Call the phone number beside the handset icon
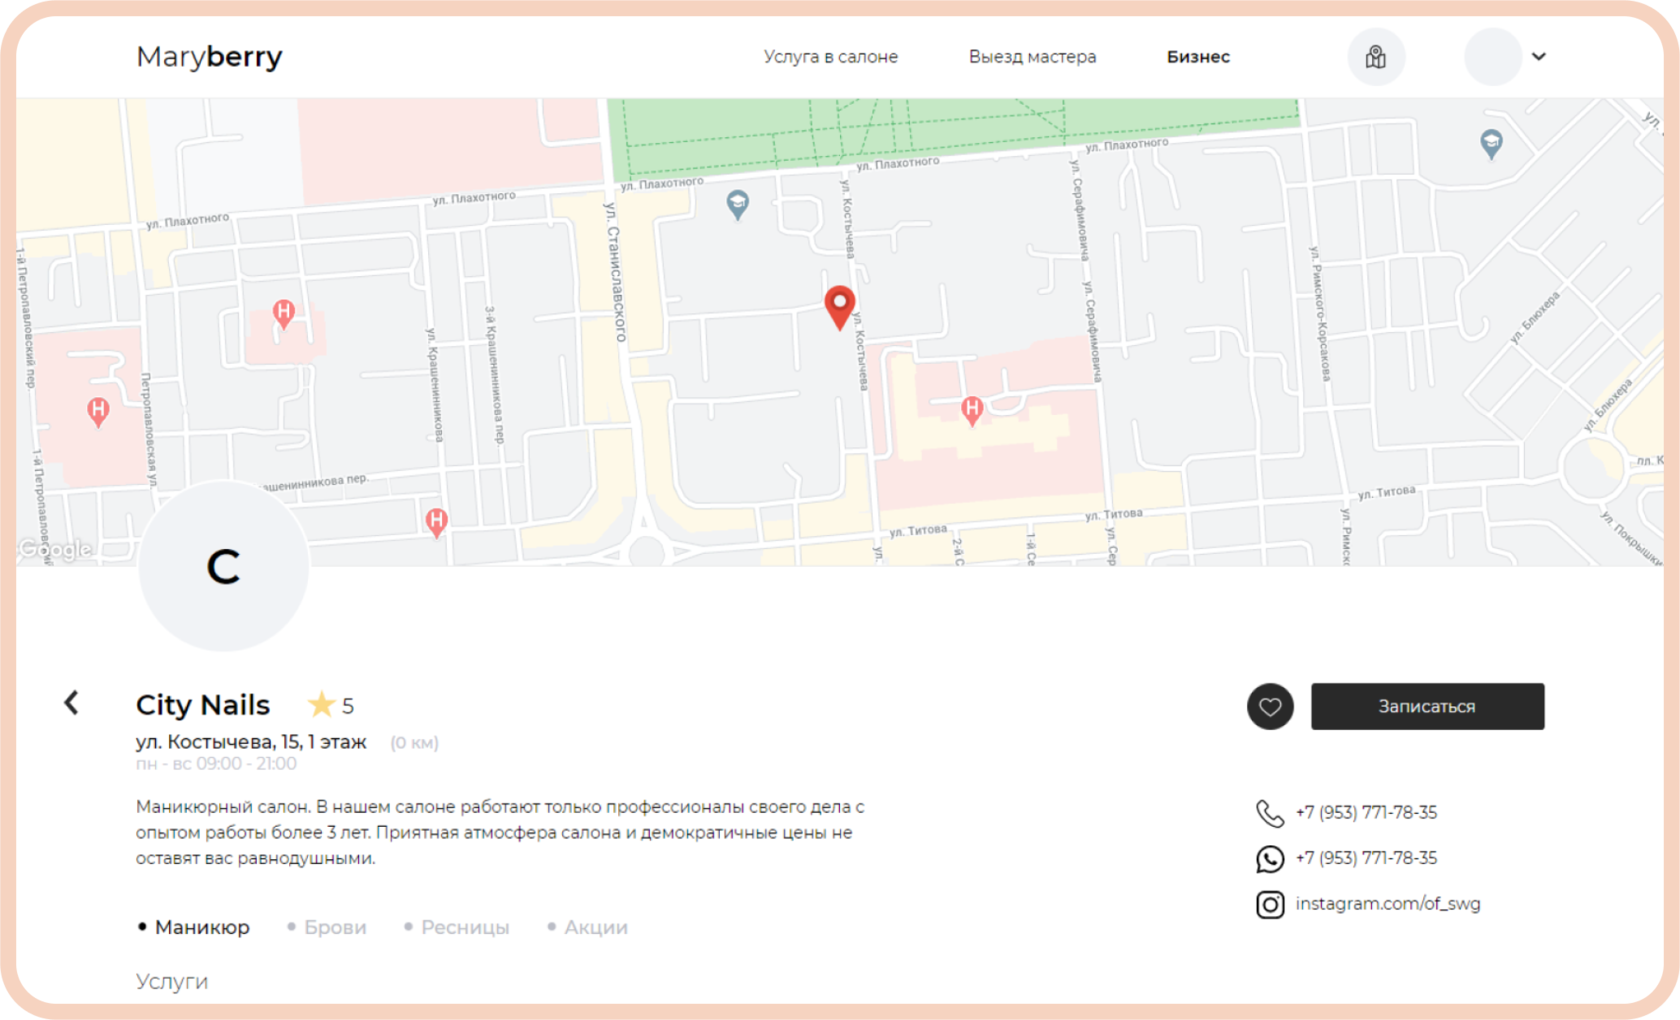1680x1020 pixels. pyautogui.click(x=1366, y=813)
